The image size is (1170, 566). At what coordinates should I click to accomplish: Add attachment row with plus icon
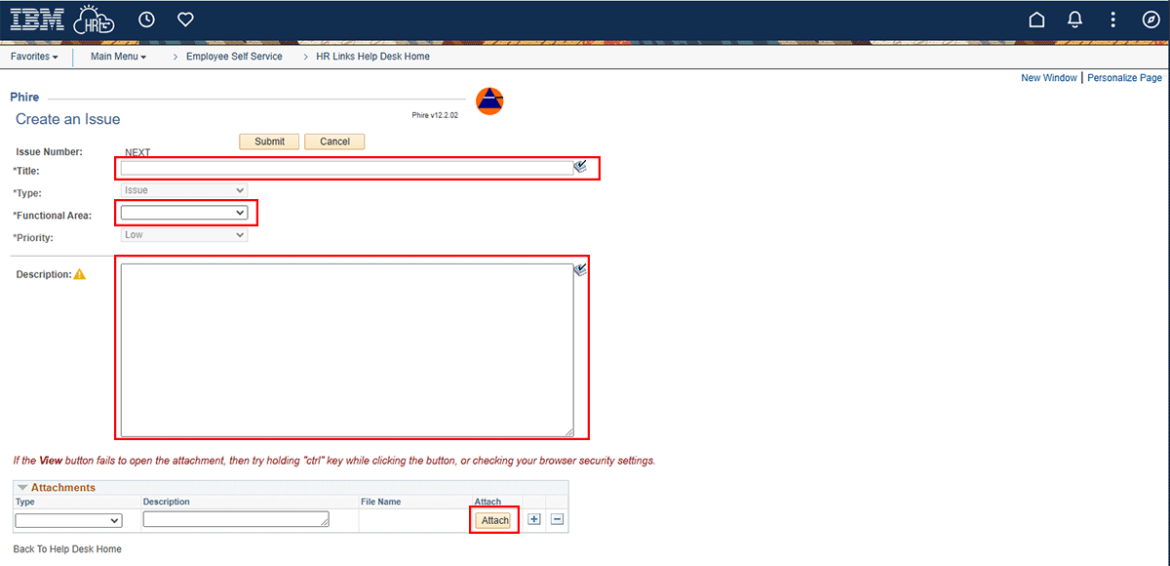click(x=534, y=520)
